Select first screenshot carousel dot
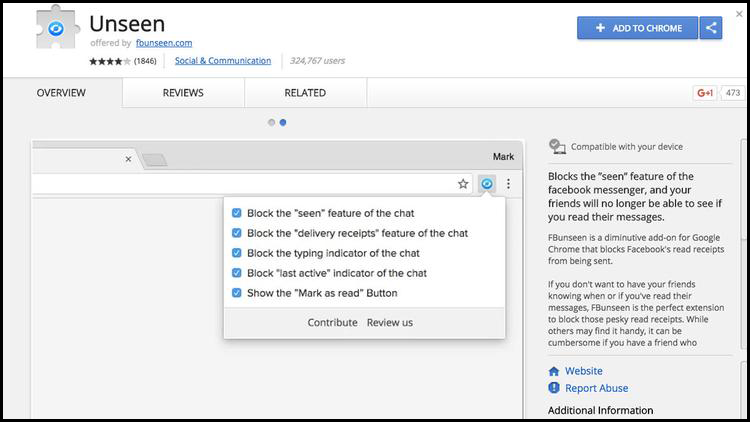The width and height of the screenshot is (750, 422). pos(272,122)
